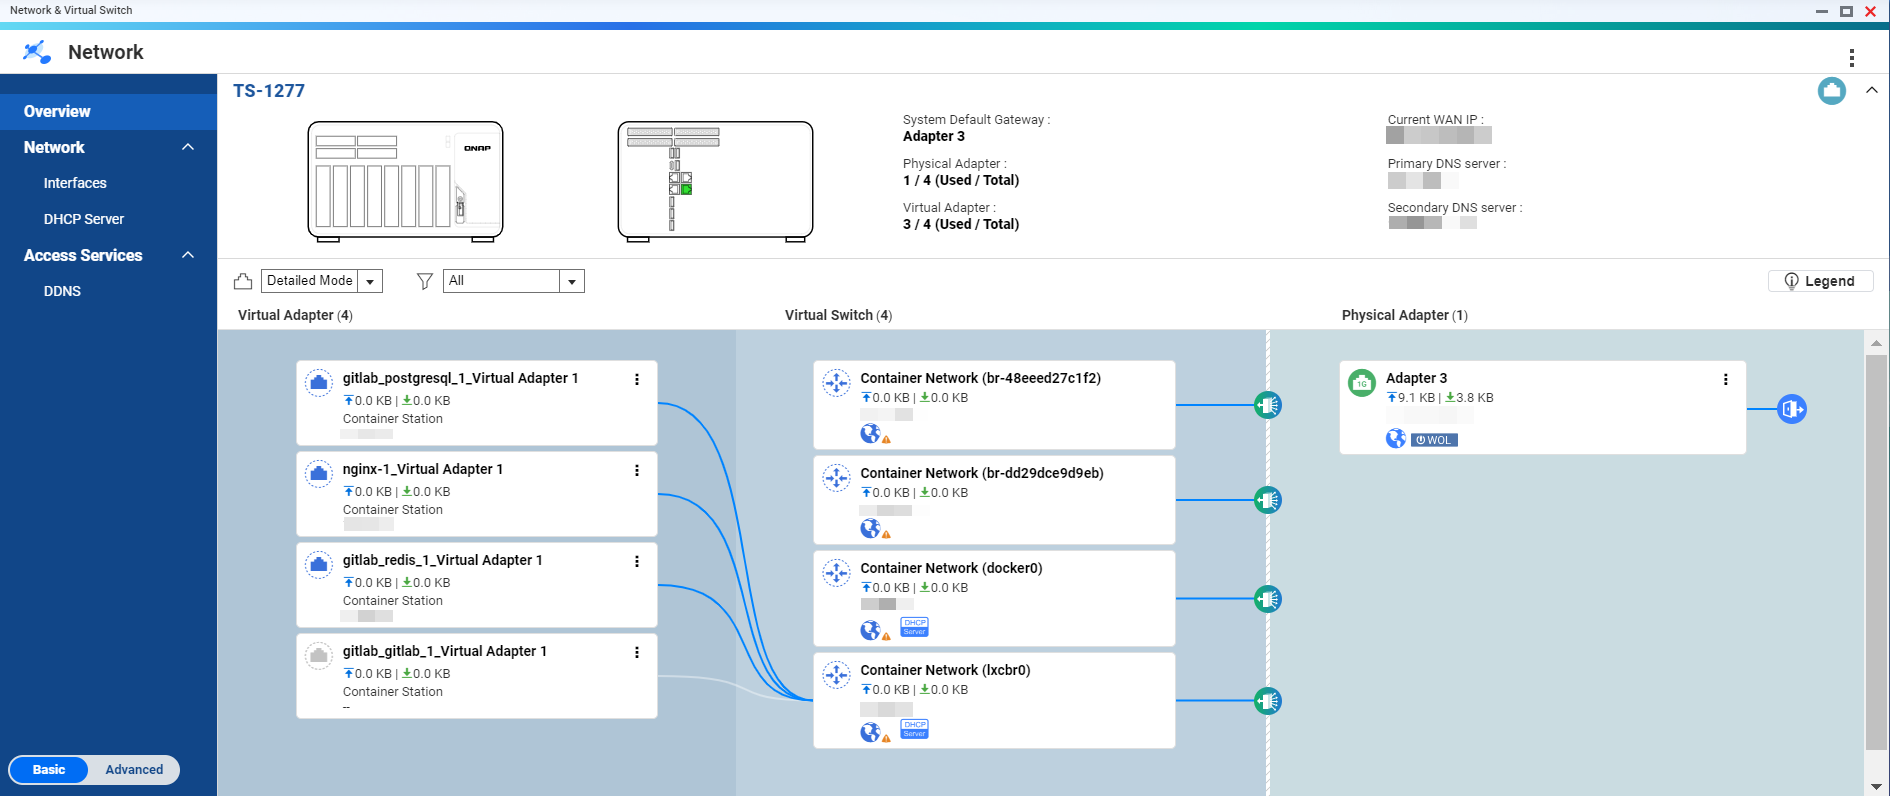
Task: Open options menu for gitlab_postgresql_1_Virtual Adapter 1
Action: tap(637, 379)
